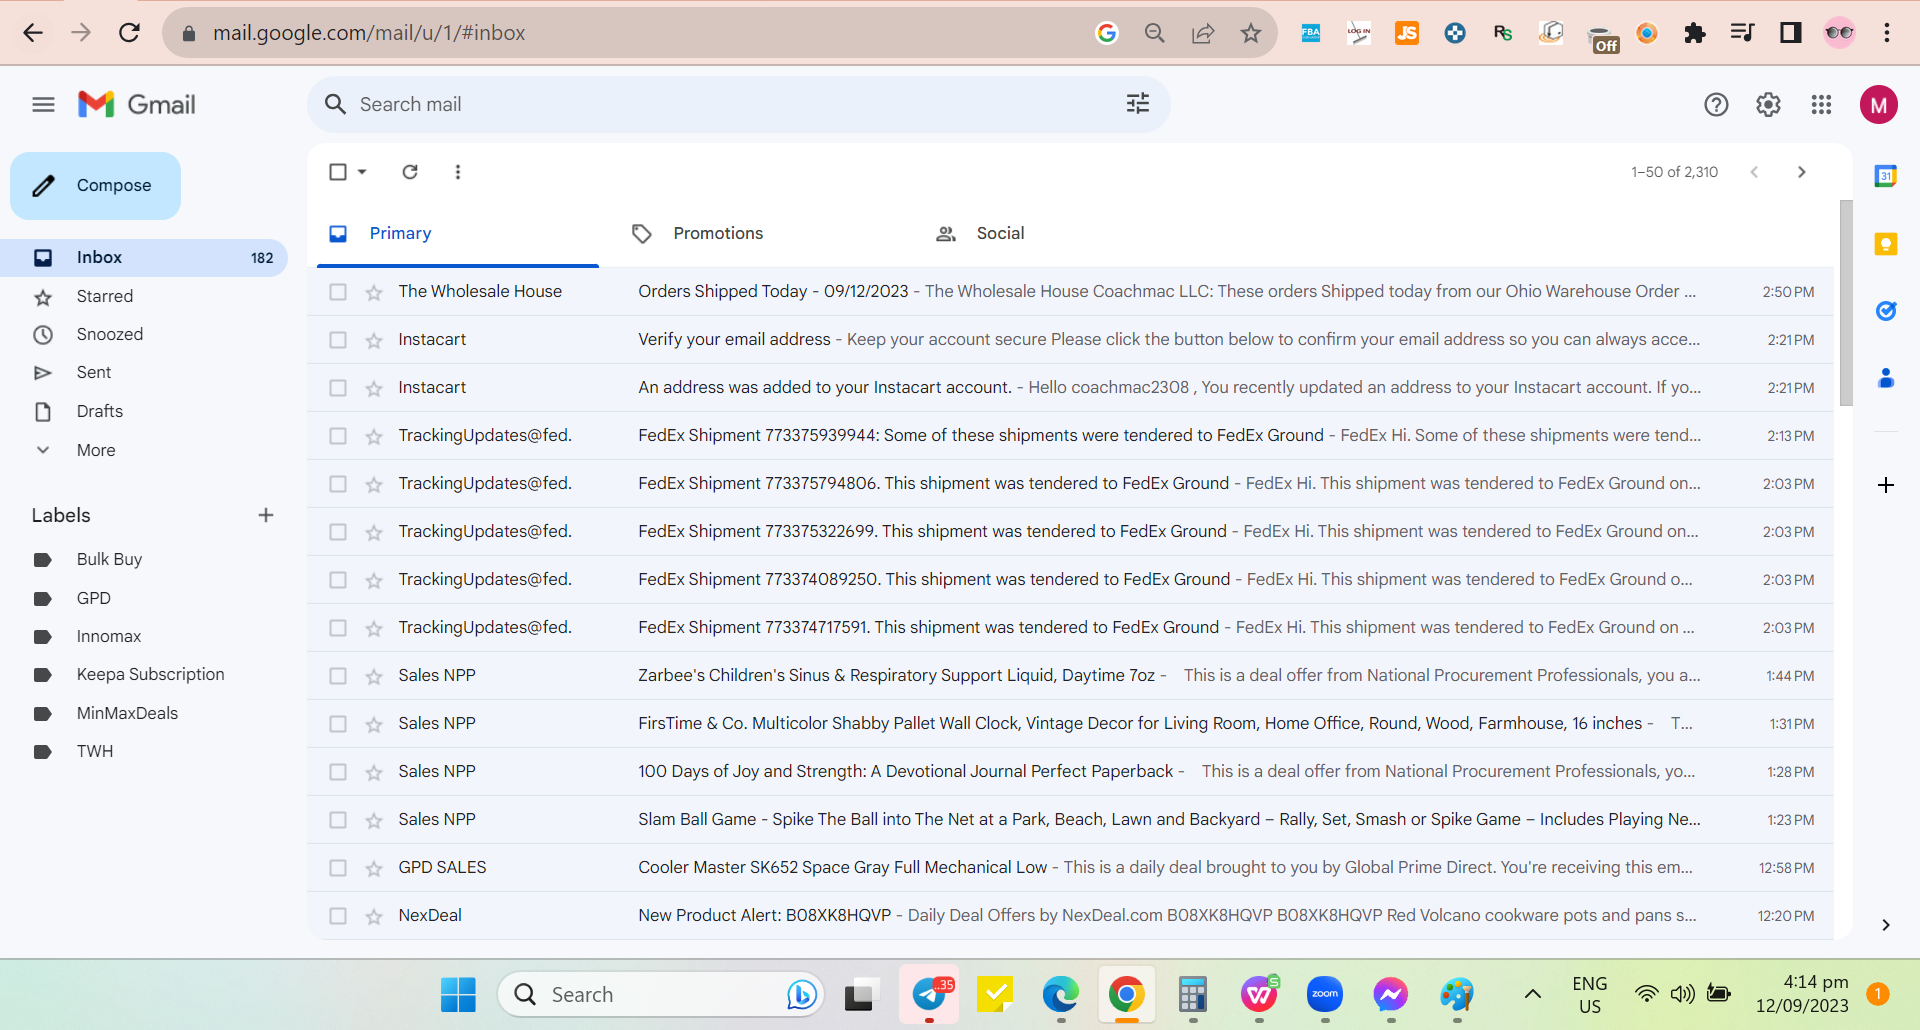Screen dimensions: 1920x1030
Task: Show hidden system tray icons
Action: (x=1532, y=994)
